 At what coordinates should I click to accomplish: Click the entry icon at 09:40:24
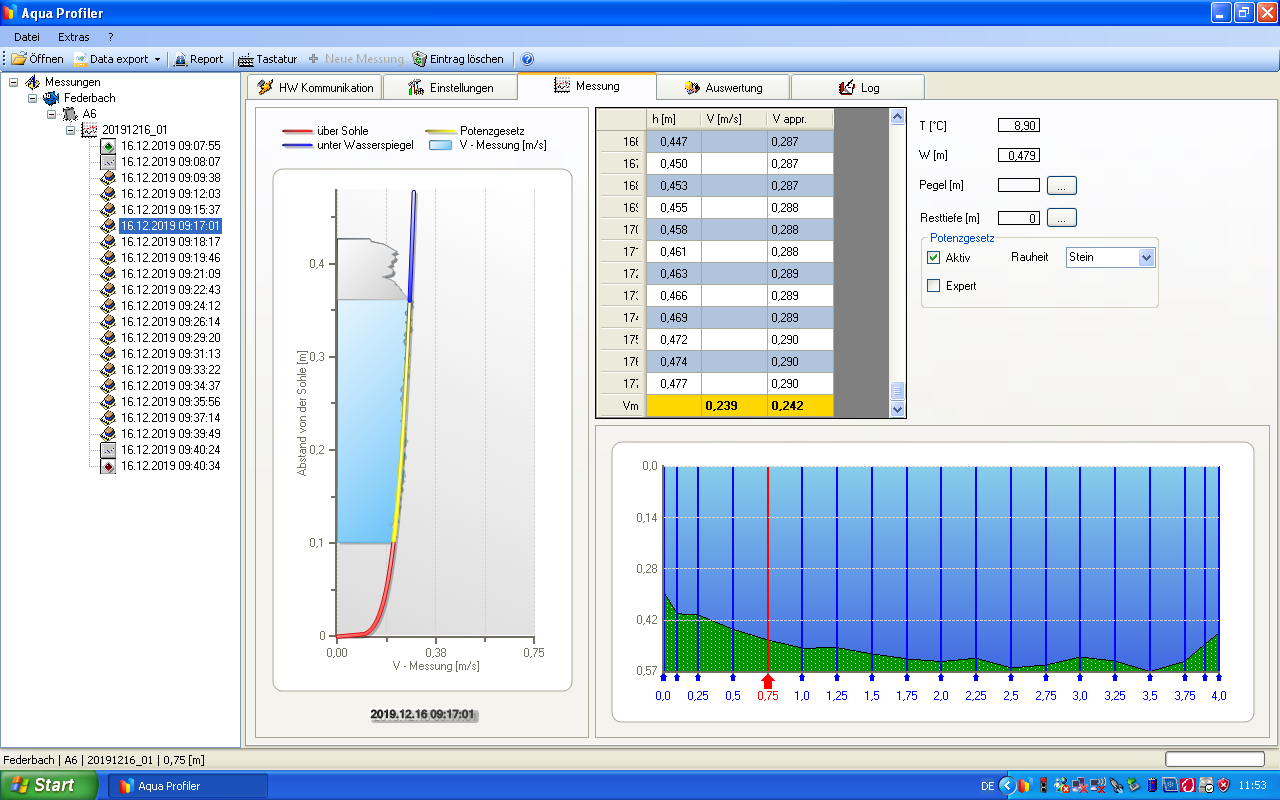[x=108, y=450]
